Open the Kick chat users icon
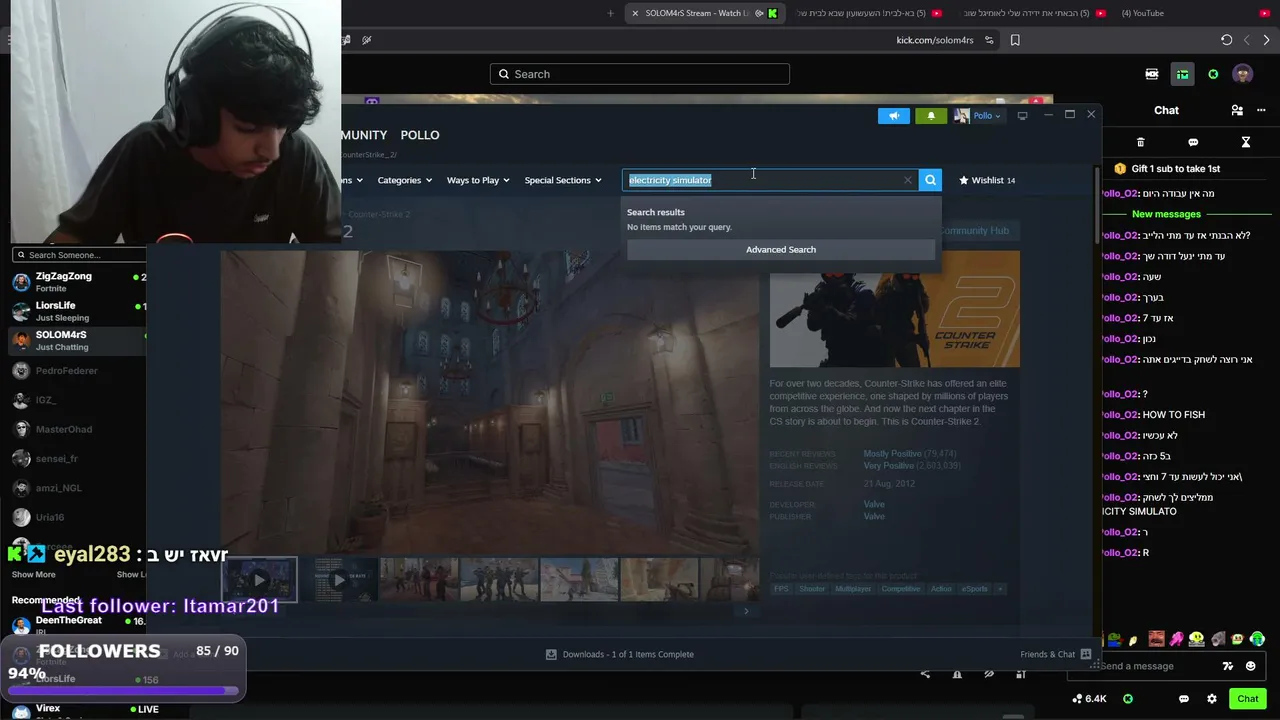 pyautogui.click(x=1237, y=110)
